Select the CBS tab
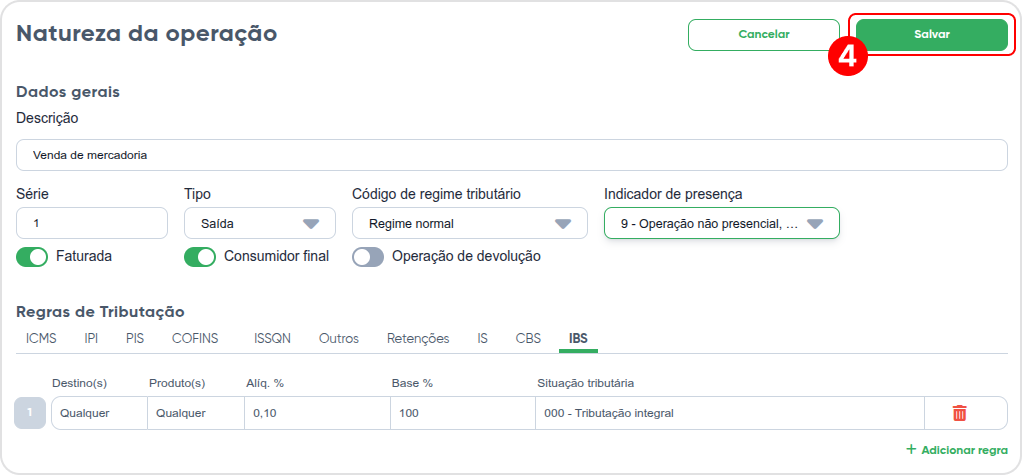 tap(528, 339)
